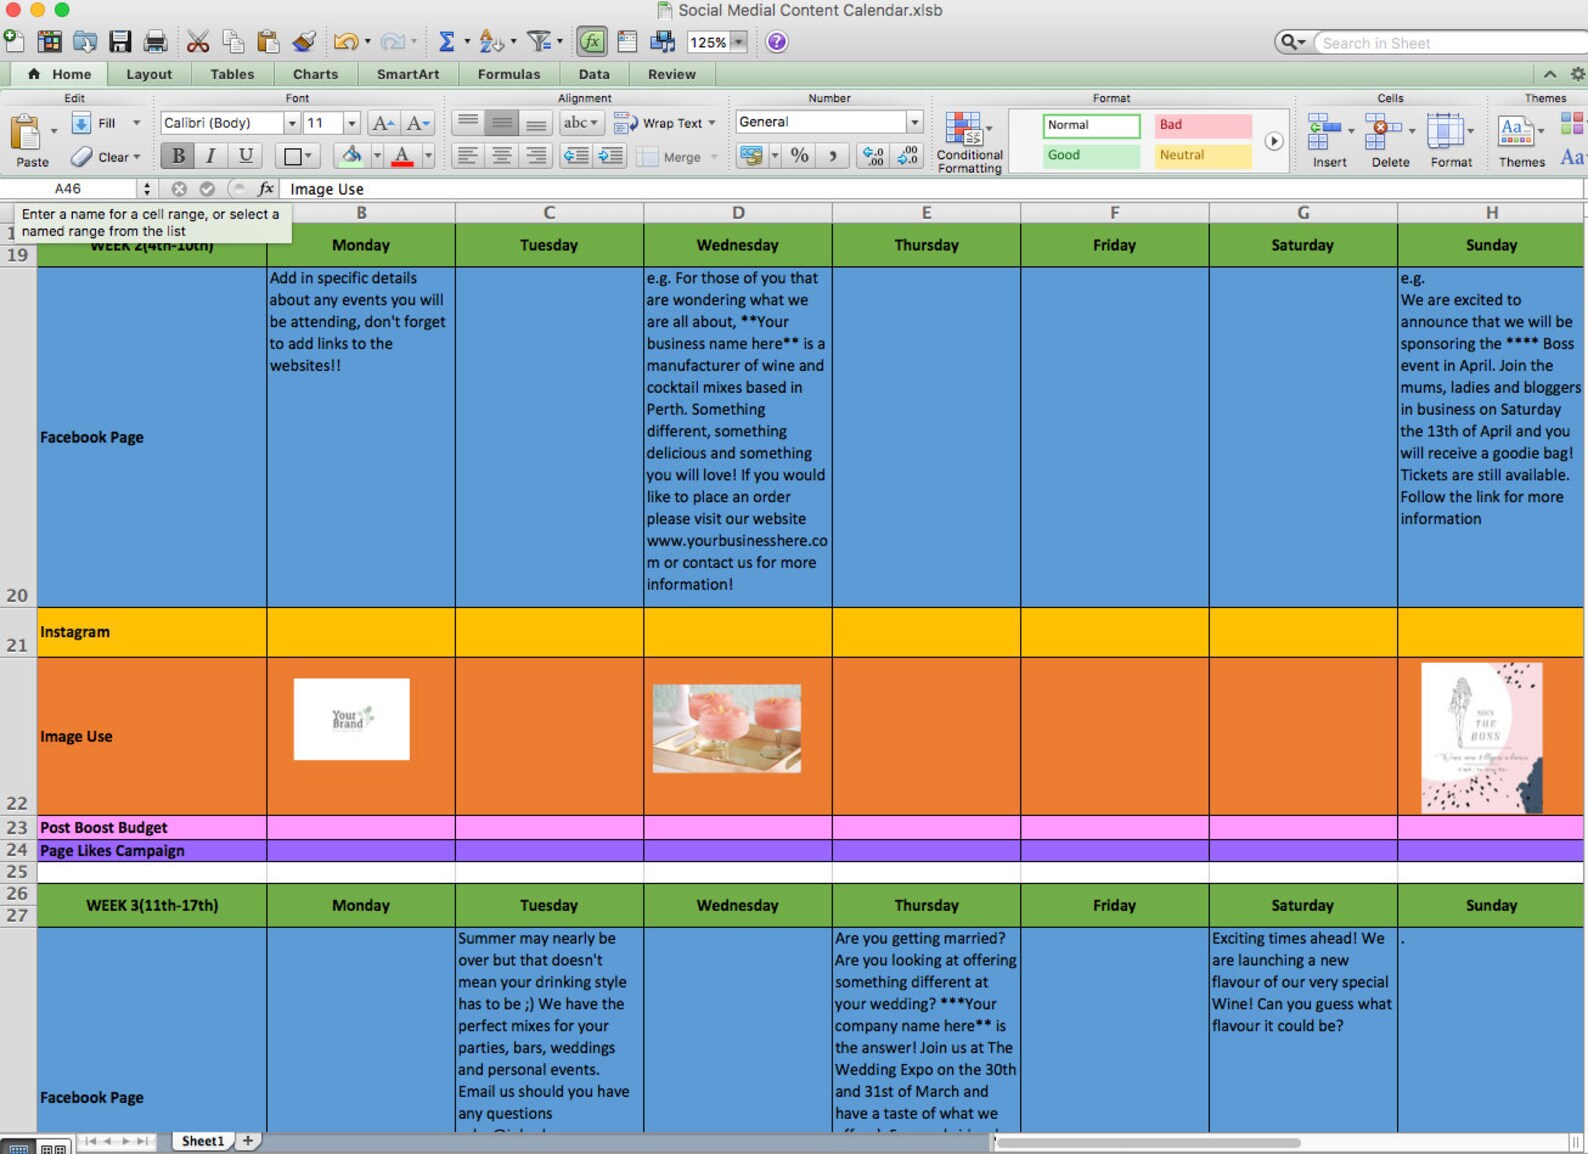Copy selection using the Copy toolbar icon
Viewport: 1588px width, 1154px height.
coord(233,41)
